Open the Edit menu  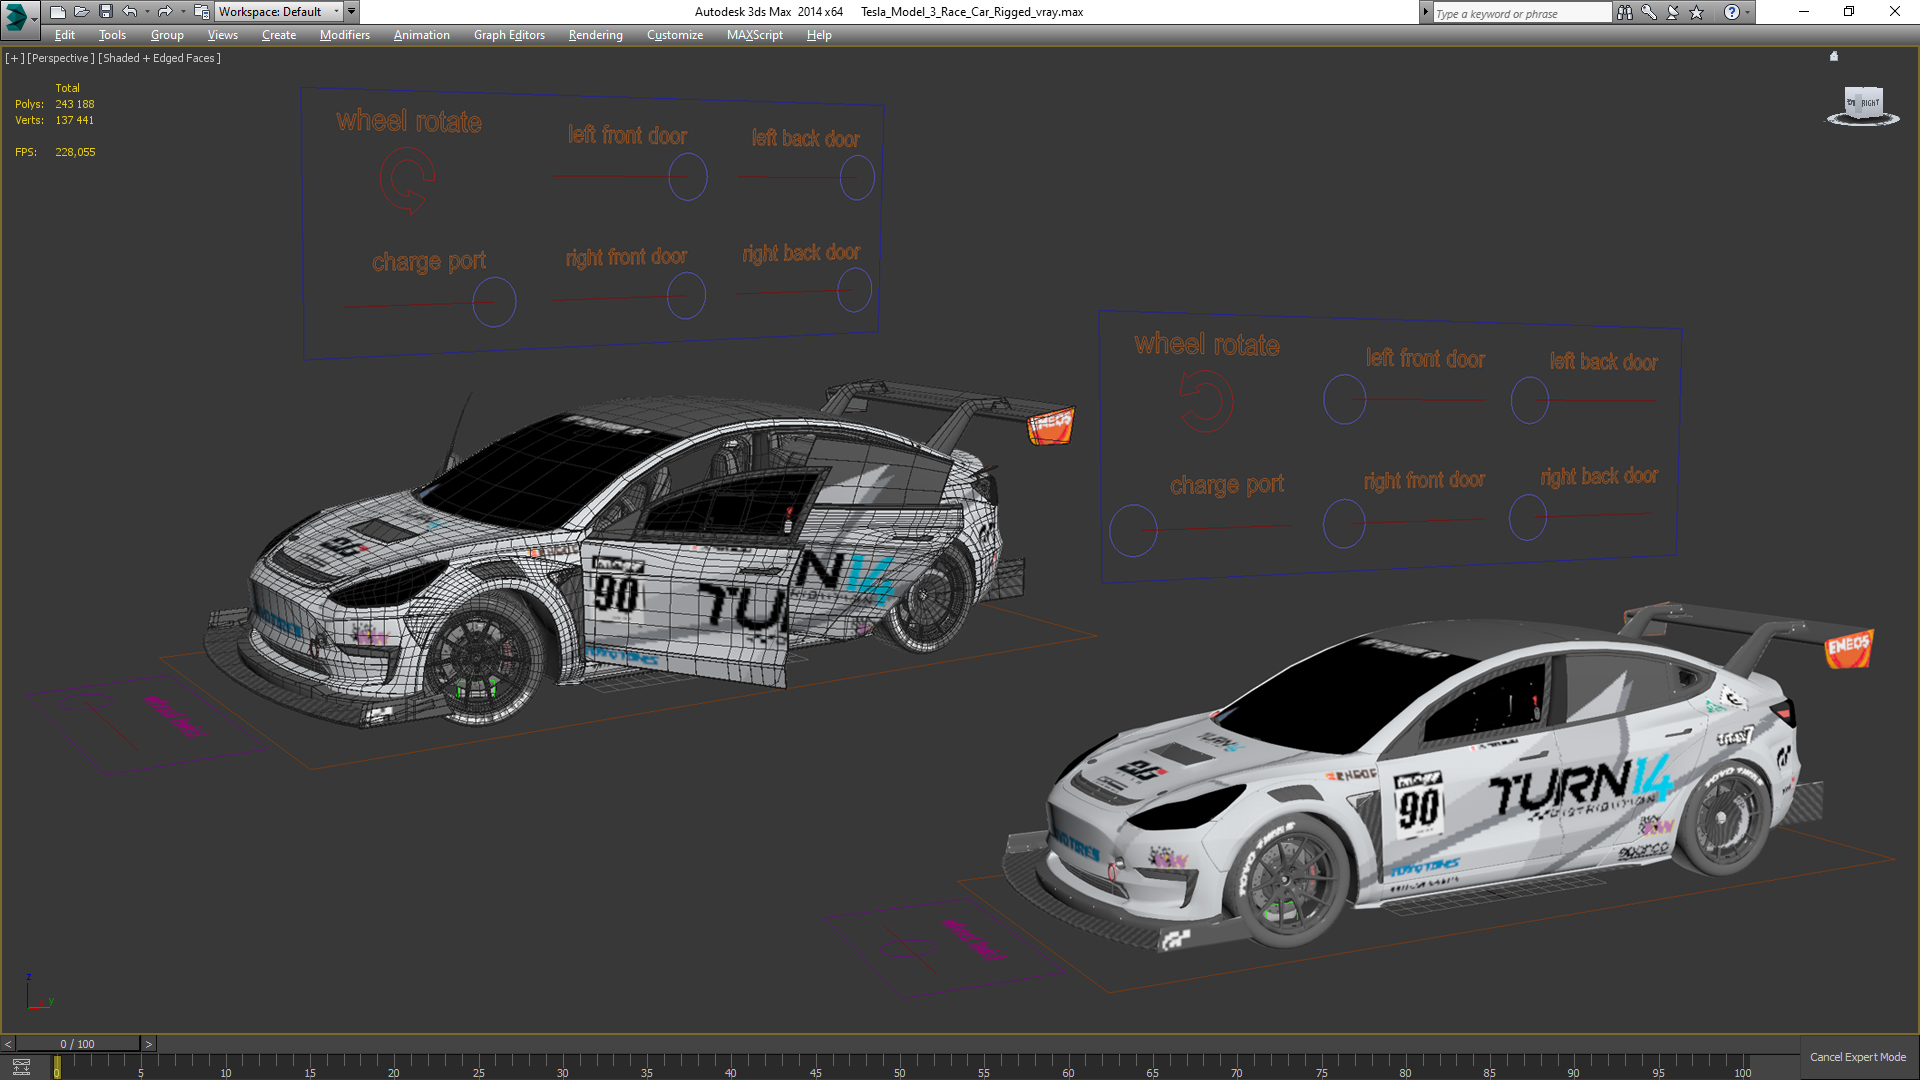pos(65,35)
